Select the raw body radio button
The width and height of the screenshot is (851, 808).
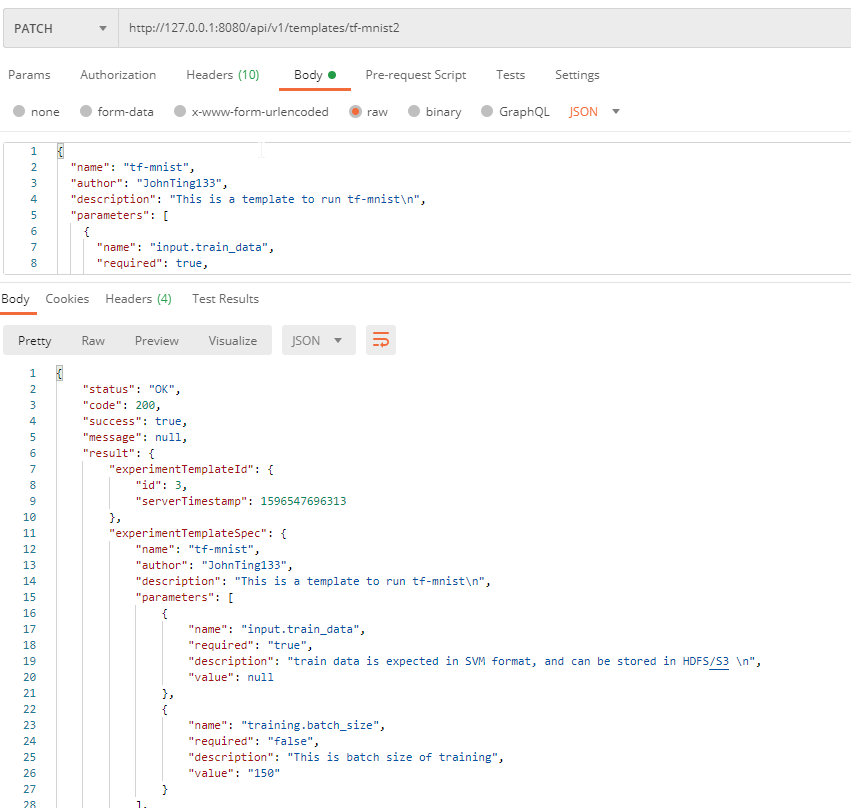355,111
